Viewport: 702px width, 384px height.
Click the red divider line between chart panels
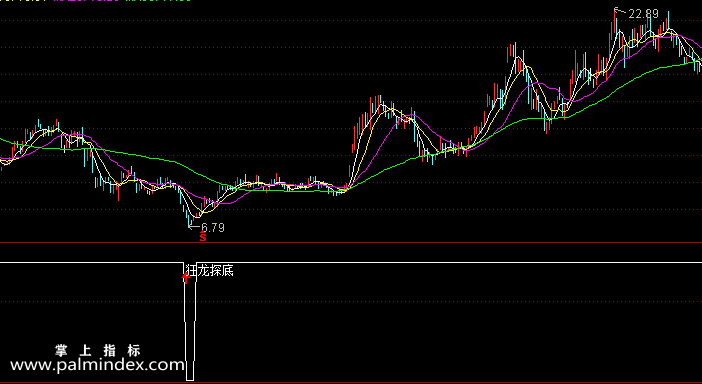[351, 243]
